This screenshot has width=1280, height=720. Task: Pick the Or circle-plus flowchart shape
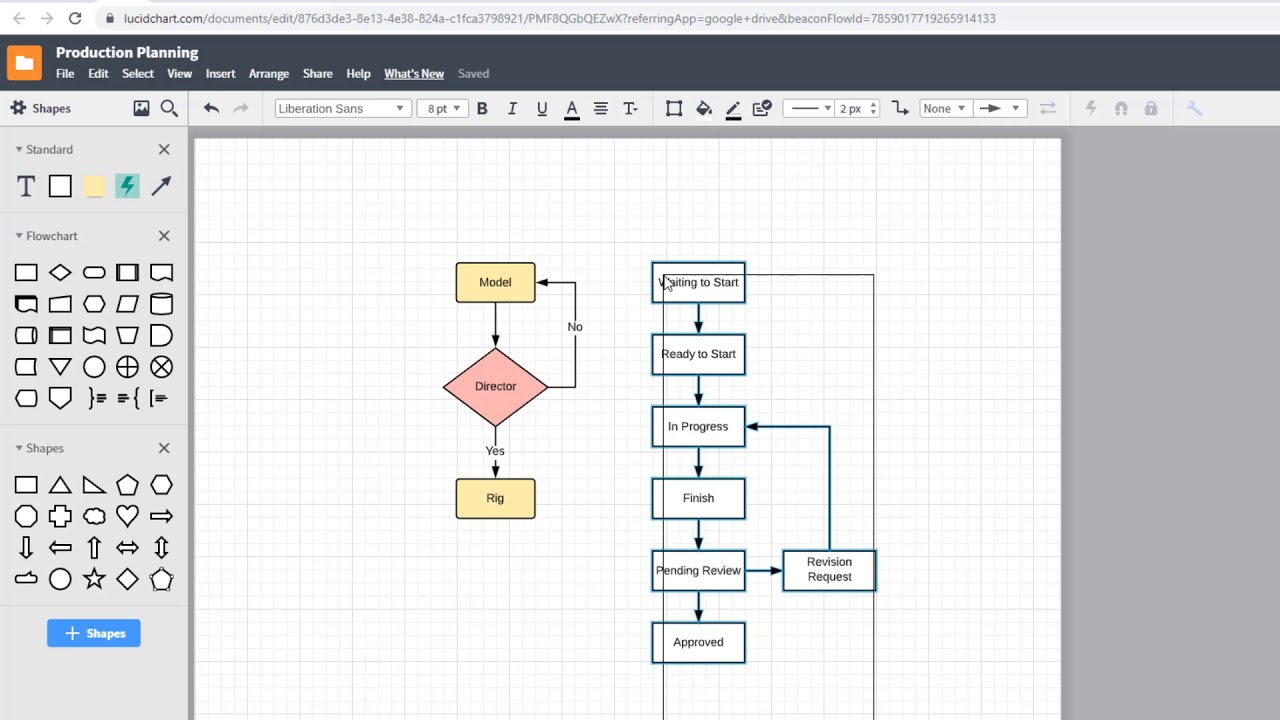pyautogui.click(x=127, y=367)
